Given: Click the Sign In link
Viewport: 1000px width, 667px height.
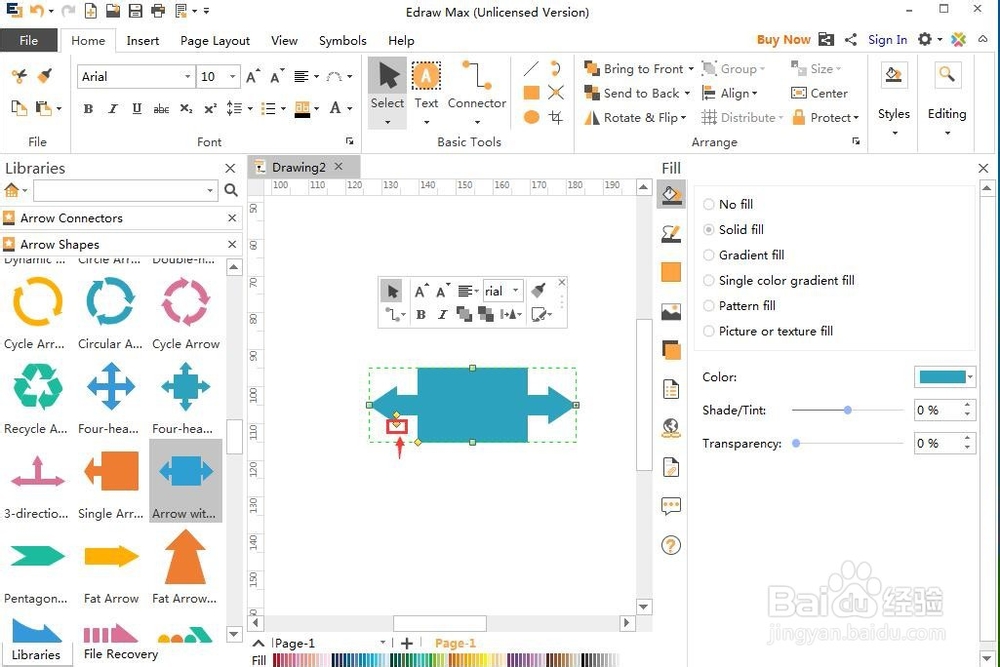Looking at the screenshot, I should 887,40.
